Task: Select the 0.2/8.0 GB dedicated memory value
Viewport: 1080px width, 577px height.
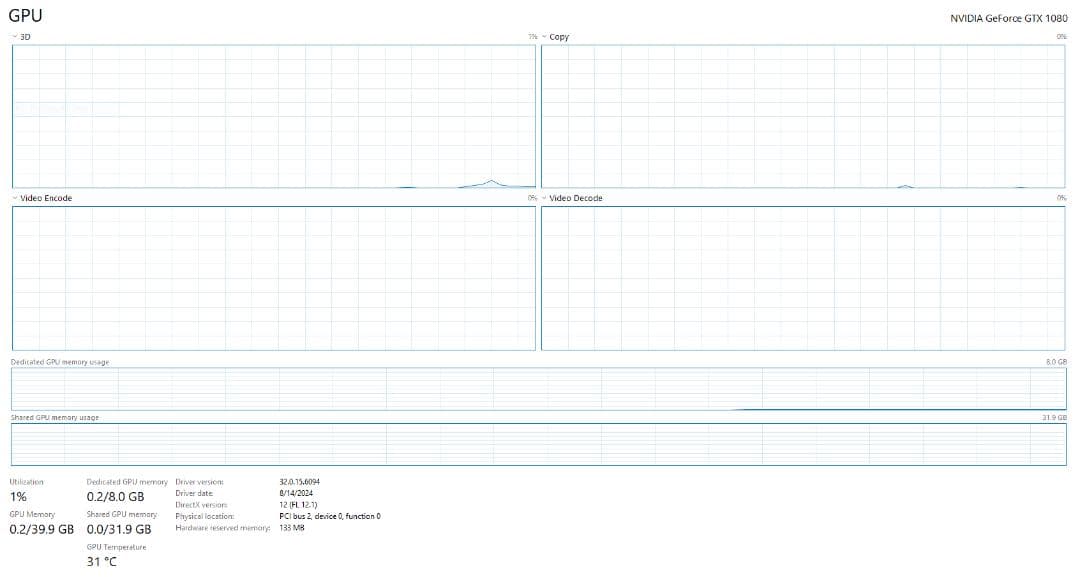Action: (x=115, y=497)
